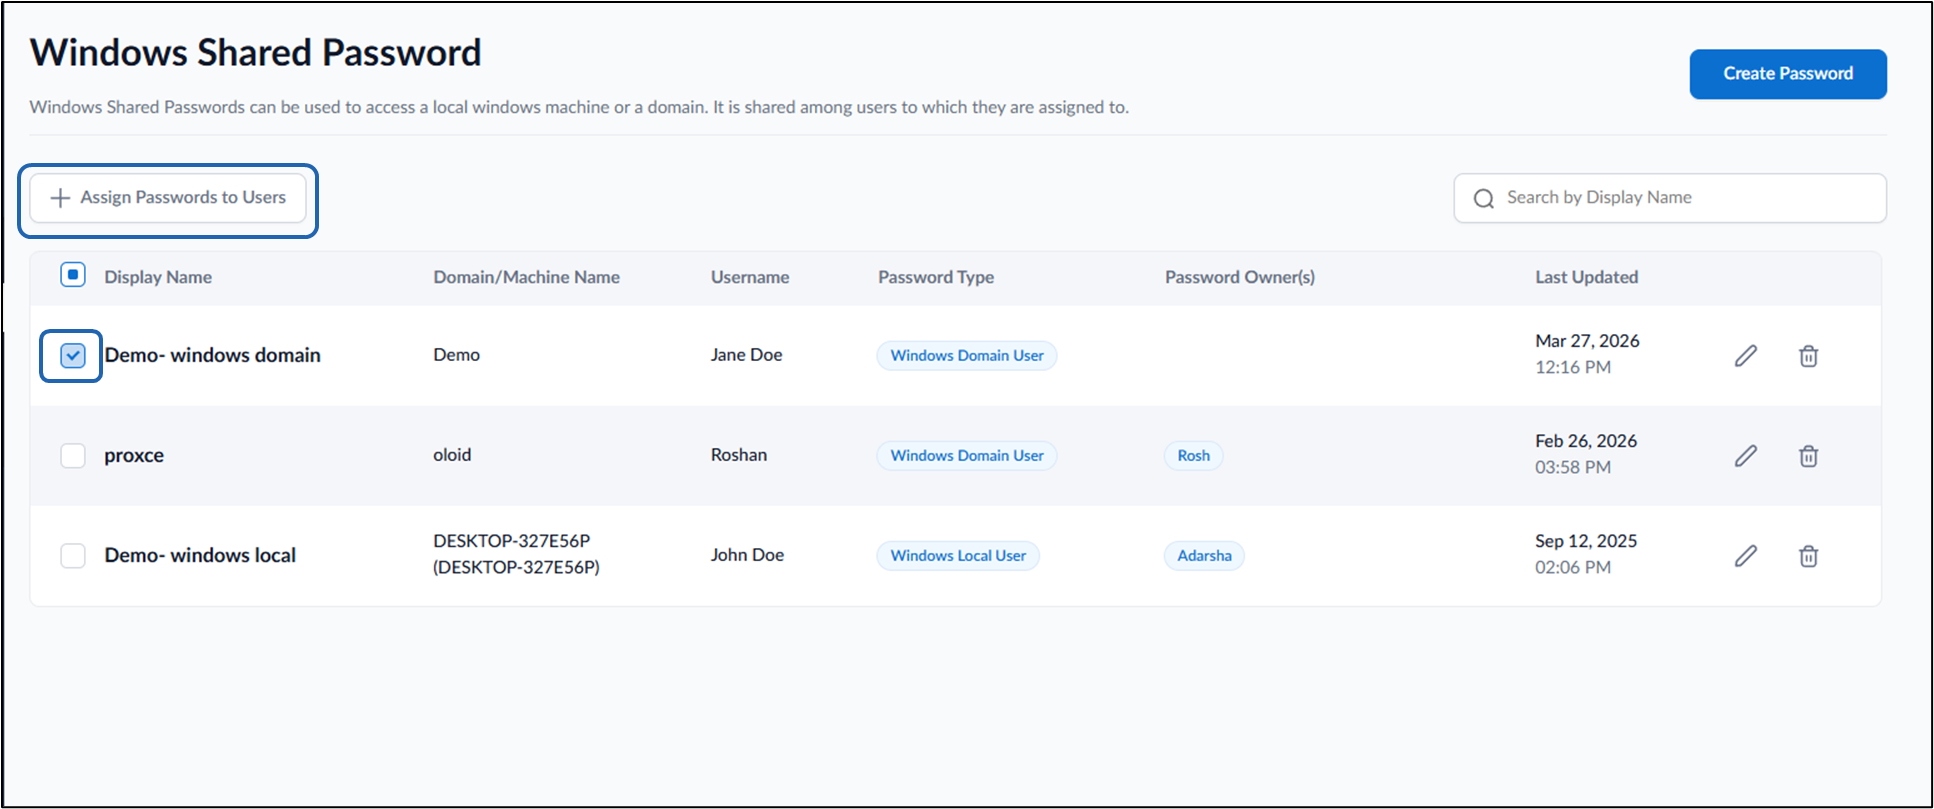Click the Password Type column header

[936, 277]
